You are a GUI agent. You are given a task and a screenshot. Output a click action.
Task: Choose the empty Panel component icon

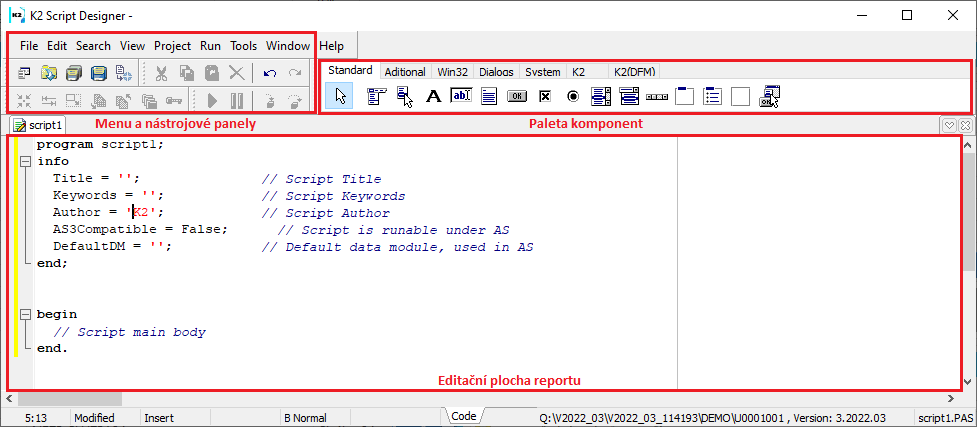[740, 96]
